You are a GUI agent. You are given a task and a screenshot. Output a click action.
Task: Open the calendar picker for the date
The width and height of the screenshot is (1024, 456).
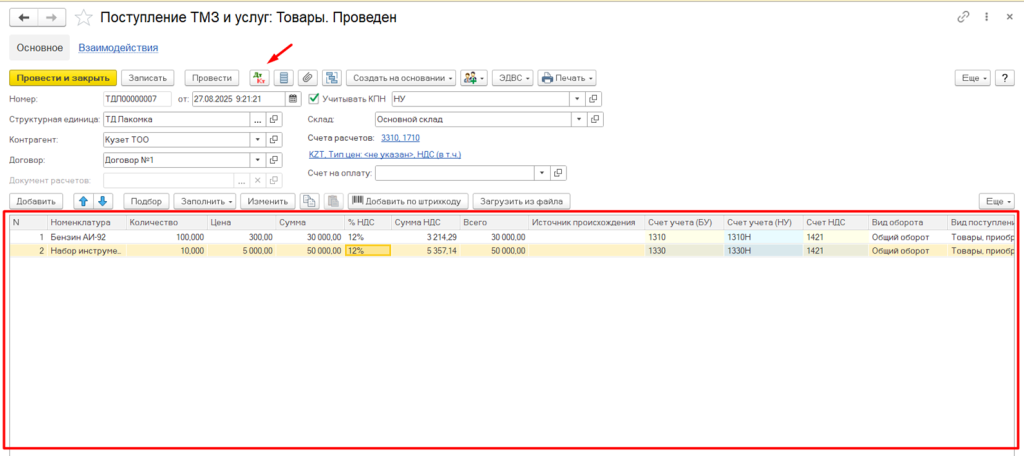coord(292,99)
